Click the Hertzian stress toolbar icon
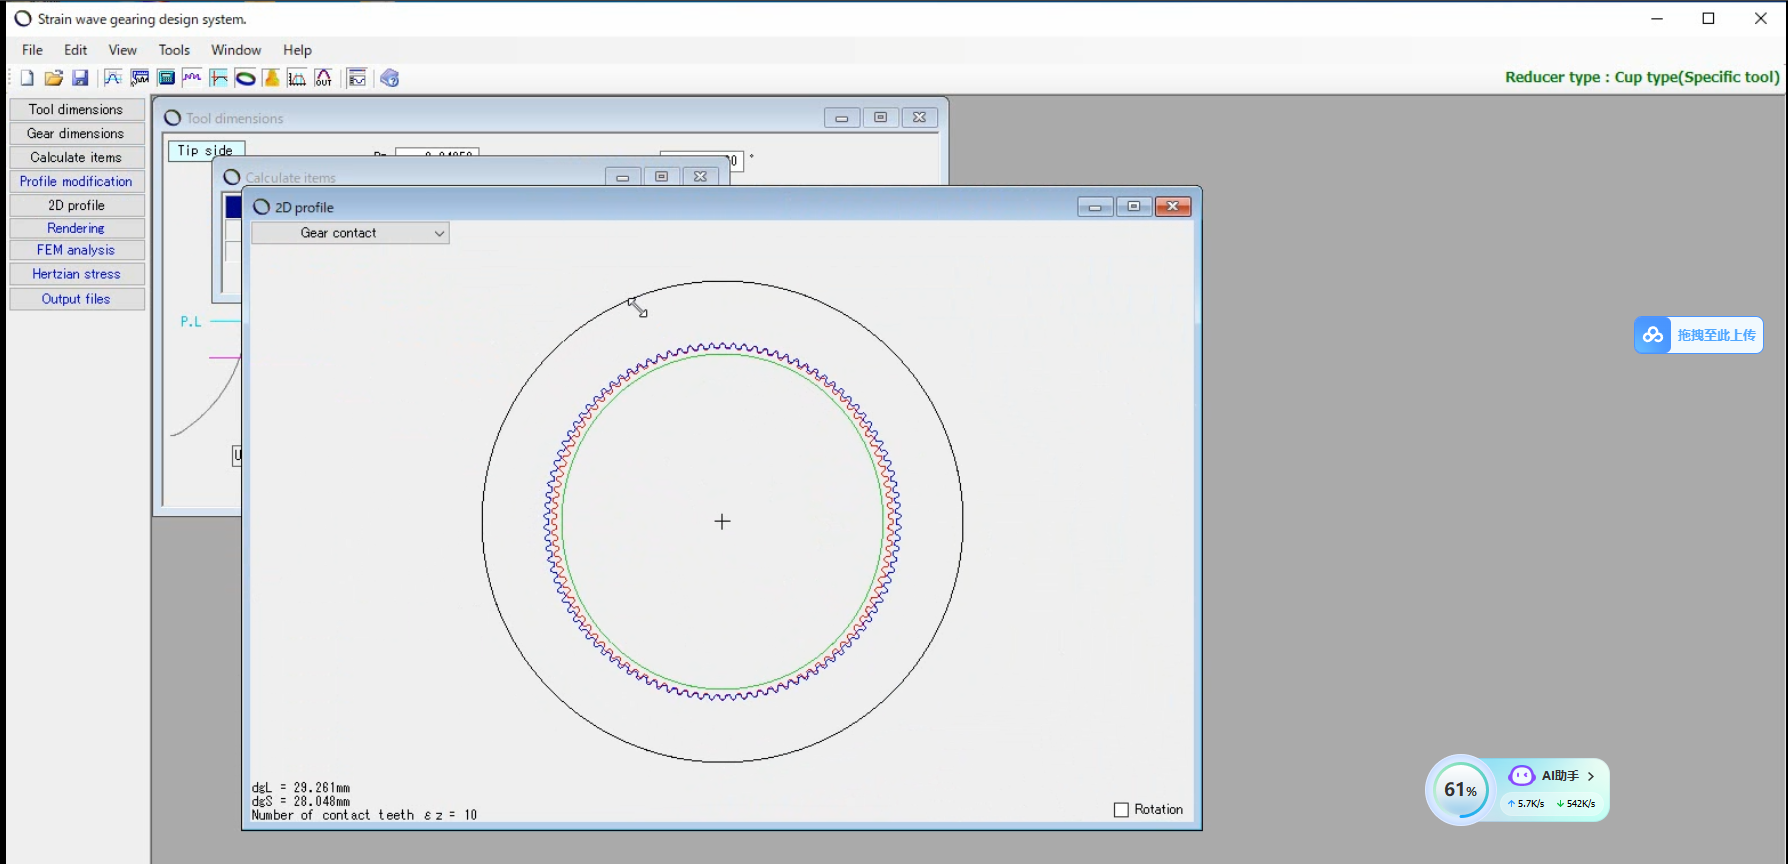This screenshot has width=1788, height=864. [297, 78]
